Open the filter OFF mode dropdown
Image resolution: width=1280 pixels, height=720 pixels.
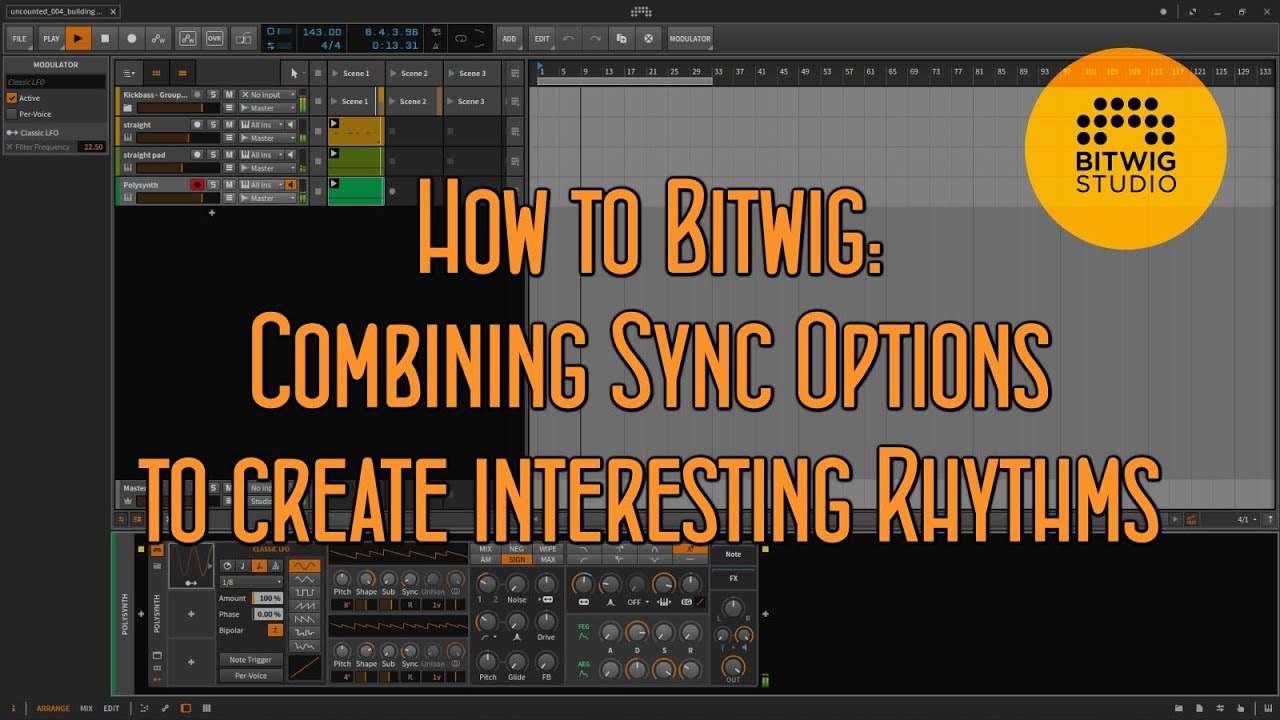[x=636, y=602]
